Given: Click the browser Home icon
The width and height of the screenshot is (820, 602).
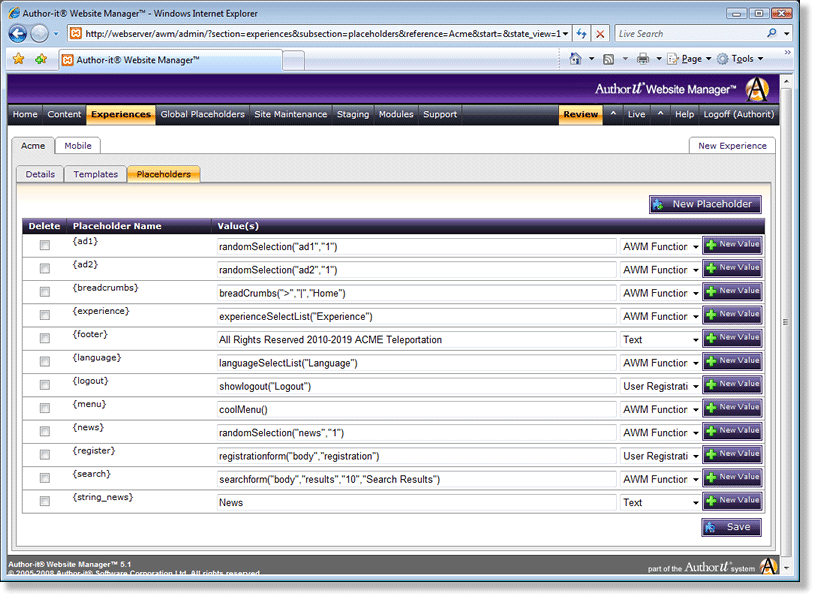Looking at the screenshot, I should click(575, 59).
